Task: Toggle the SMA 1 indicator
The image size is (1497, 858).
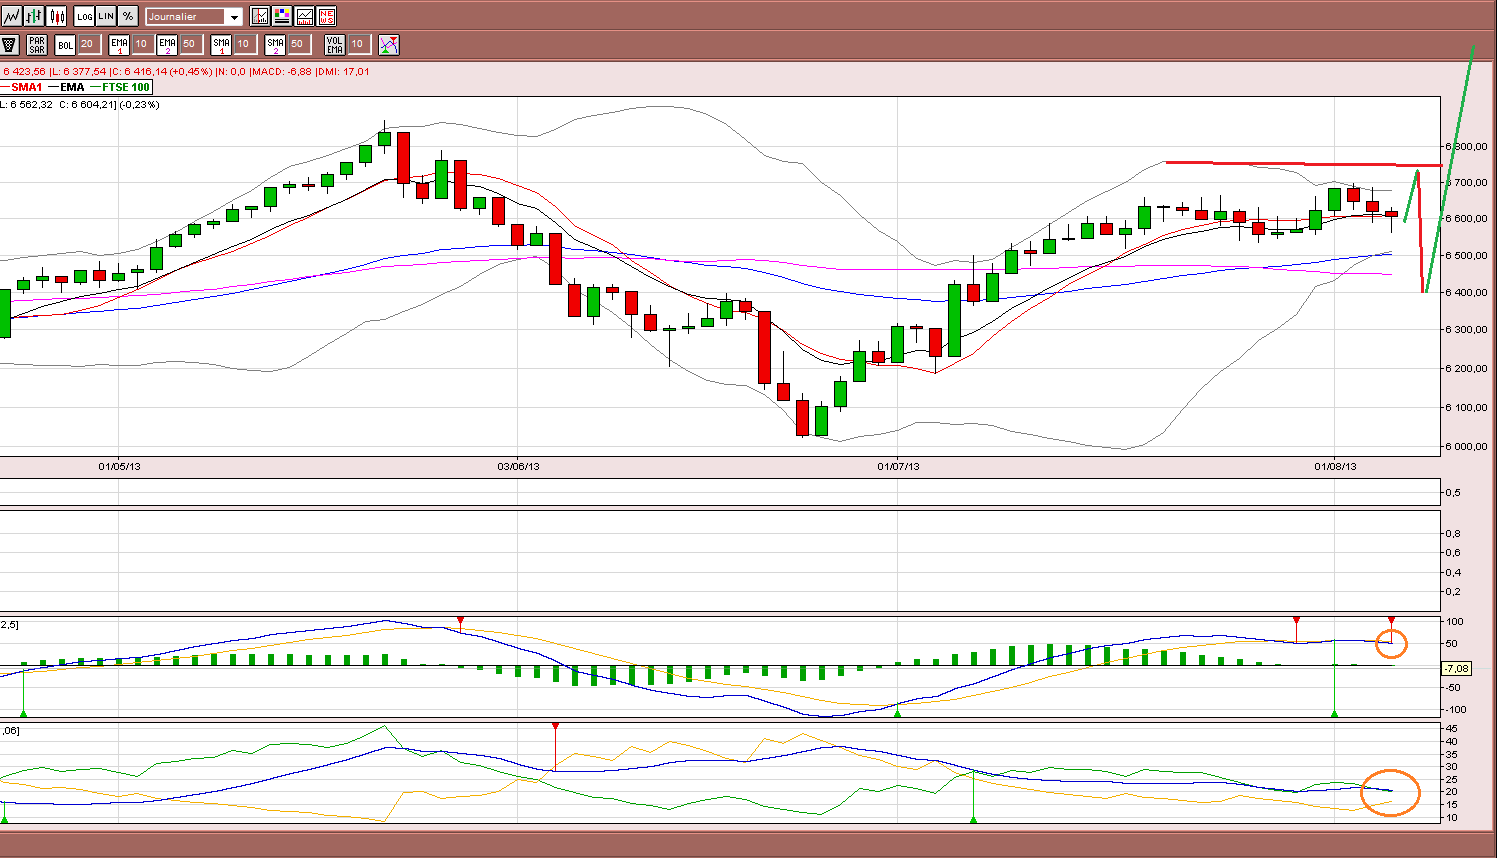Action: (x=221, y=45)
